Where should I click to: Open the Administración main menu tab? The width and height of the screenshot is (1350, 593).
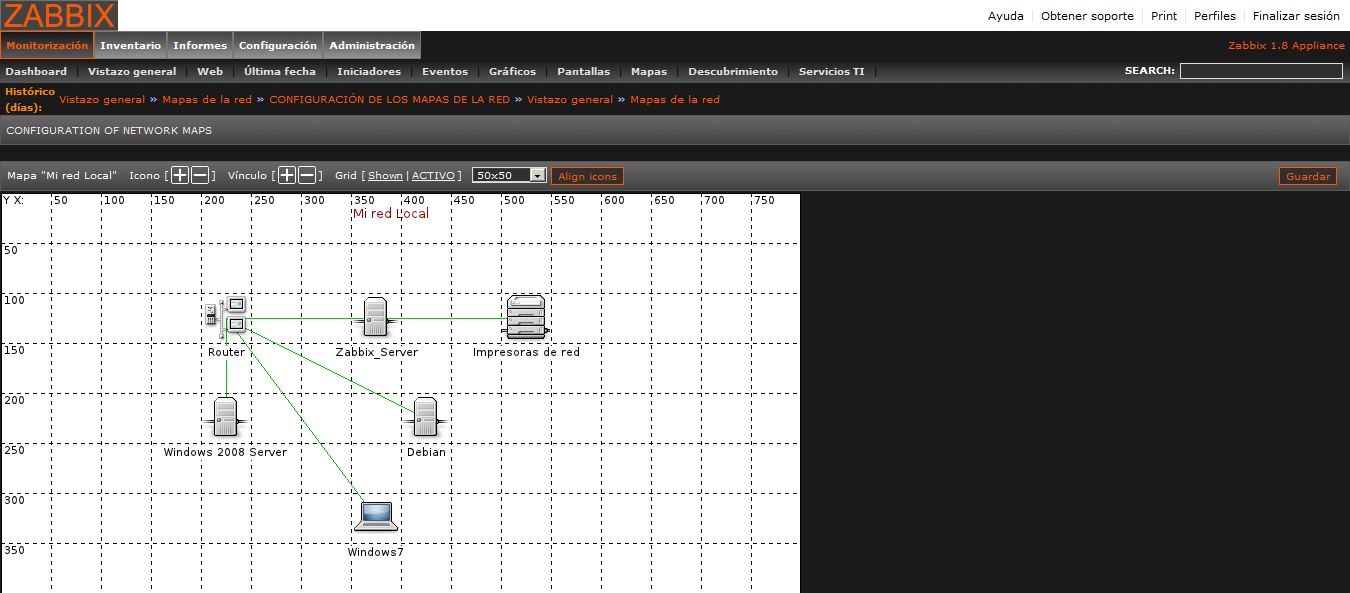372,45
